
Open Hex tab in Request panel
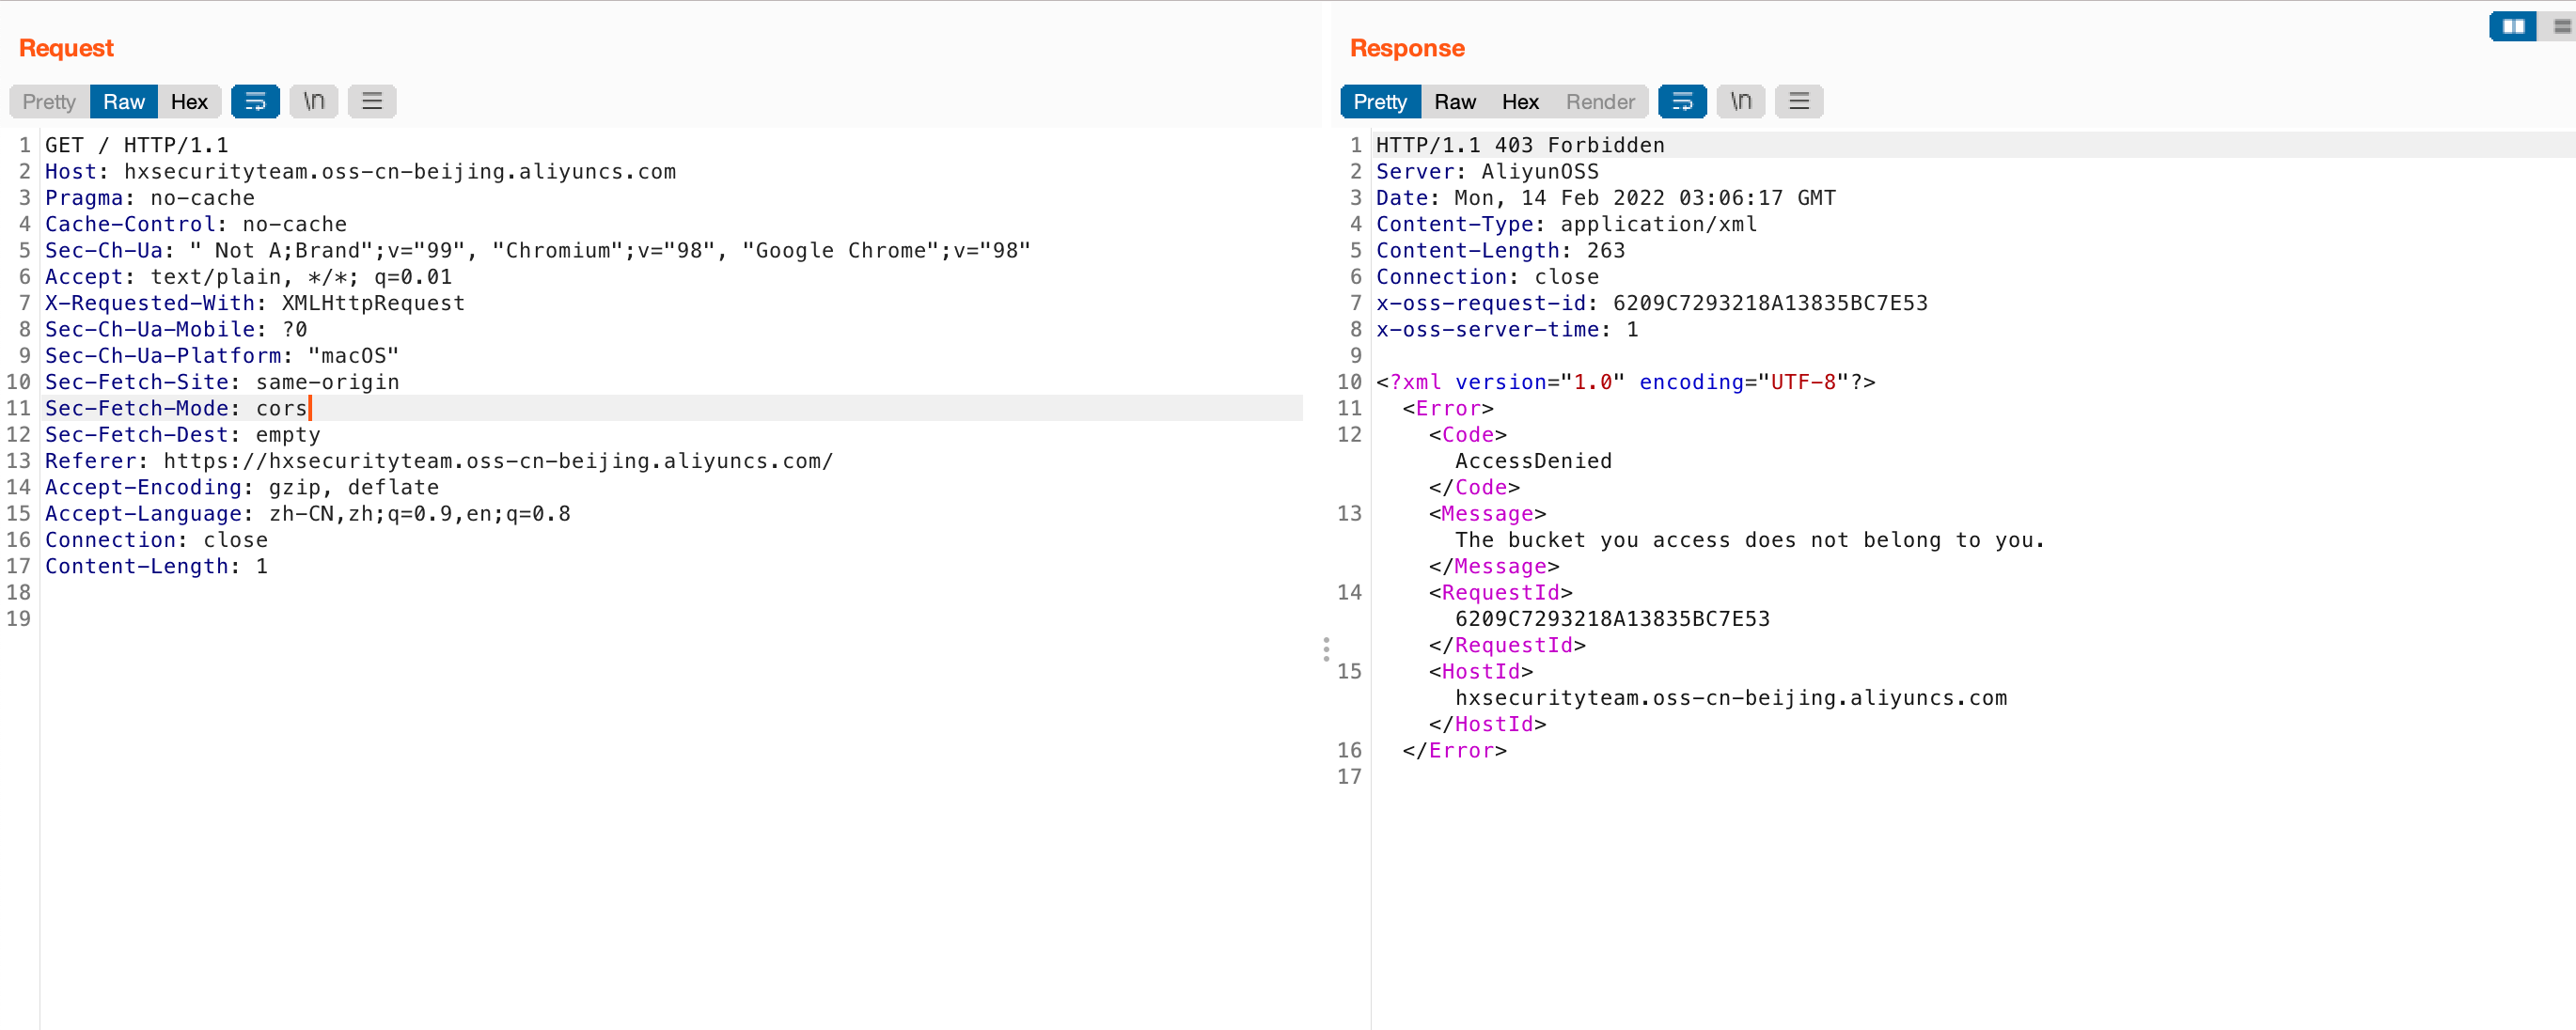[x=189, y=101]
